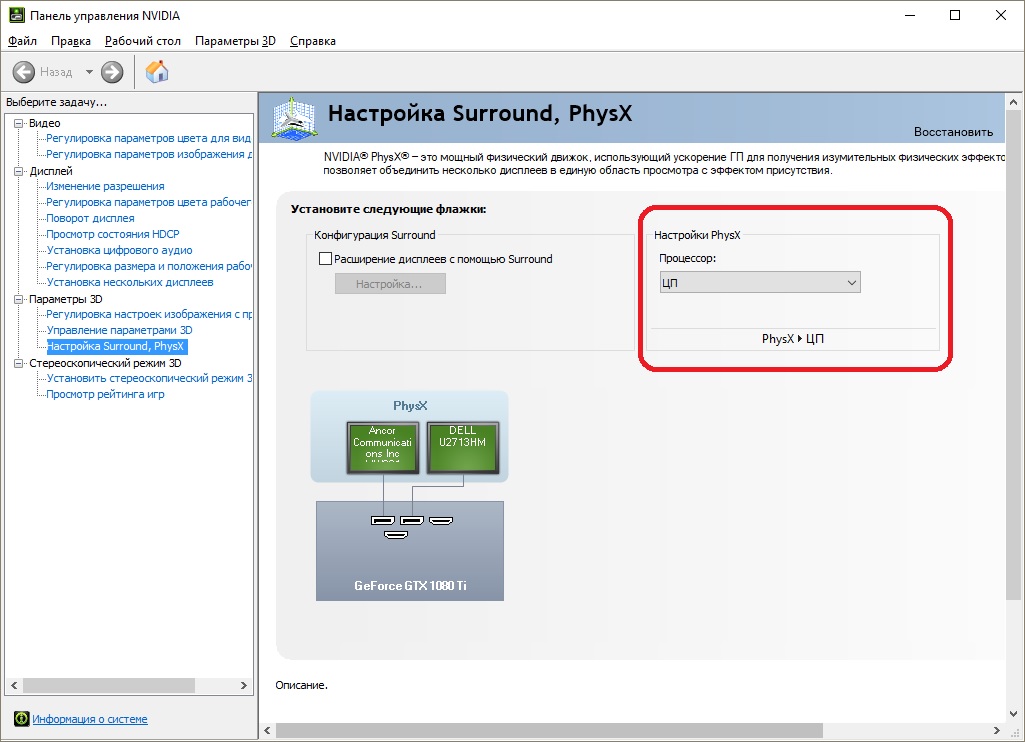
Task: Open the Правка menu
Action: (x=71, y=41)
